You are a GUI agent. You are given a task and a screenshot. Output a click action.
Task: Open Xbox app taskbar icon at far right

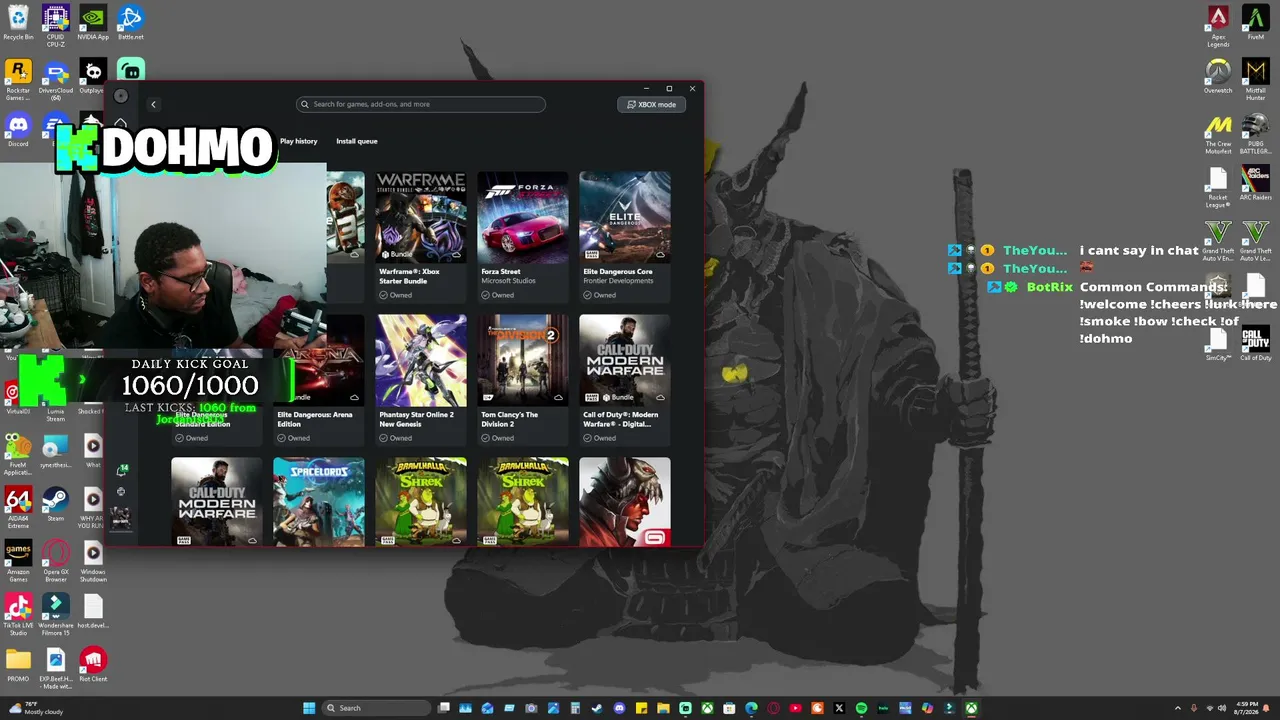click(971, 708)
